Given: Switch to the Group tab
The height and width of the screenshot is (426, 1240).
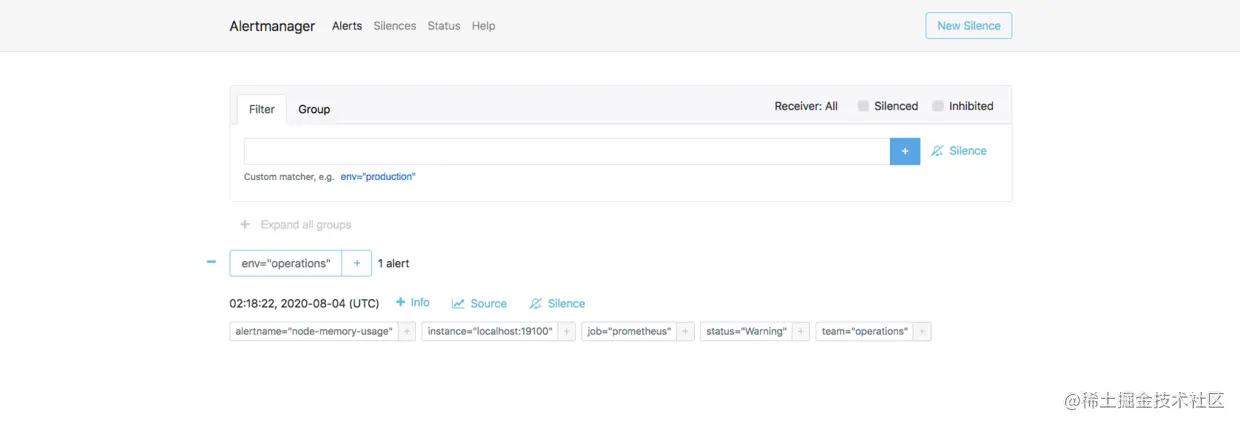Looking at the screenshot, I should coord(314,109).
